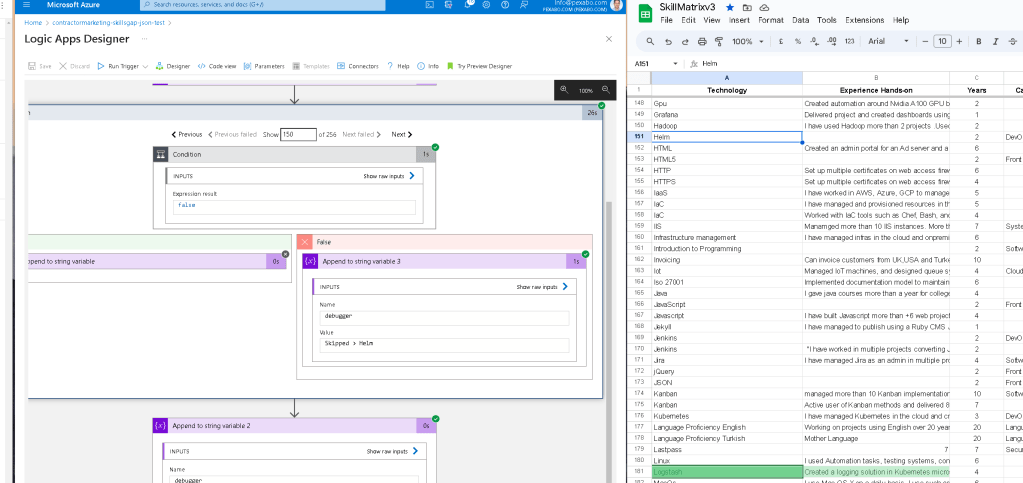
Task: Show raw inputs for Condition
Action: [x=389, y=176]
